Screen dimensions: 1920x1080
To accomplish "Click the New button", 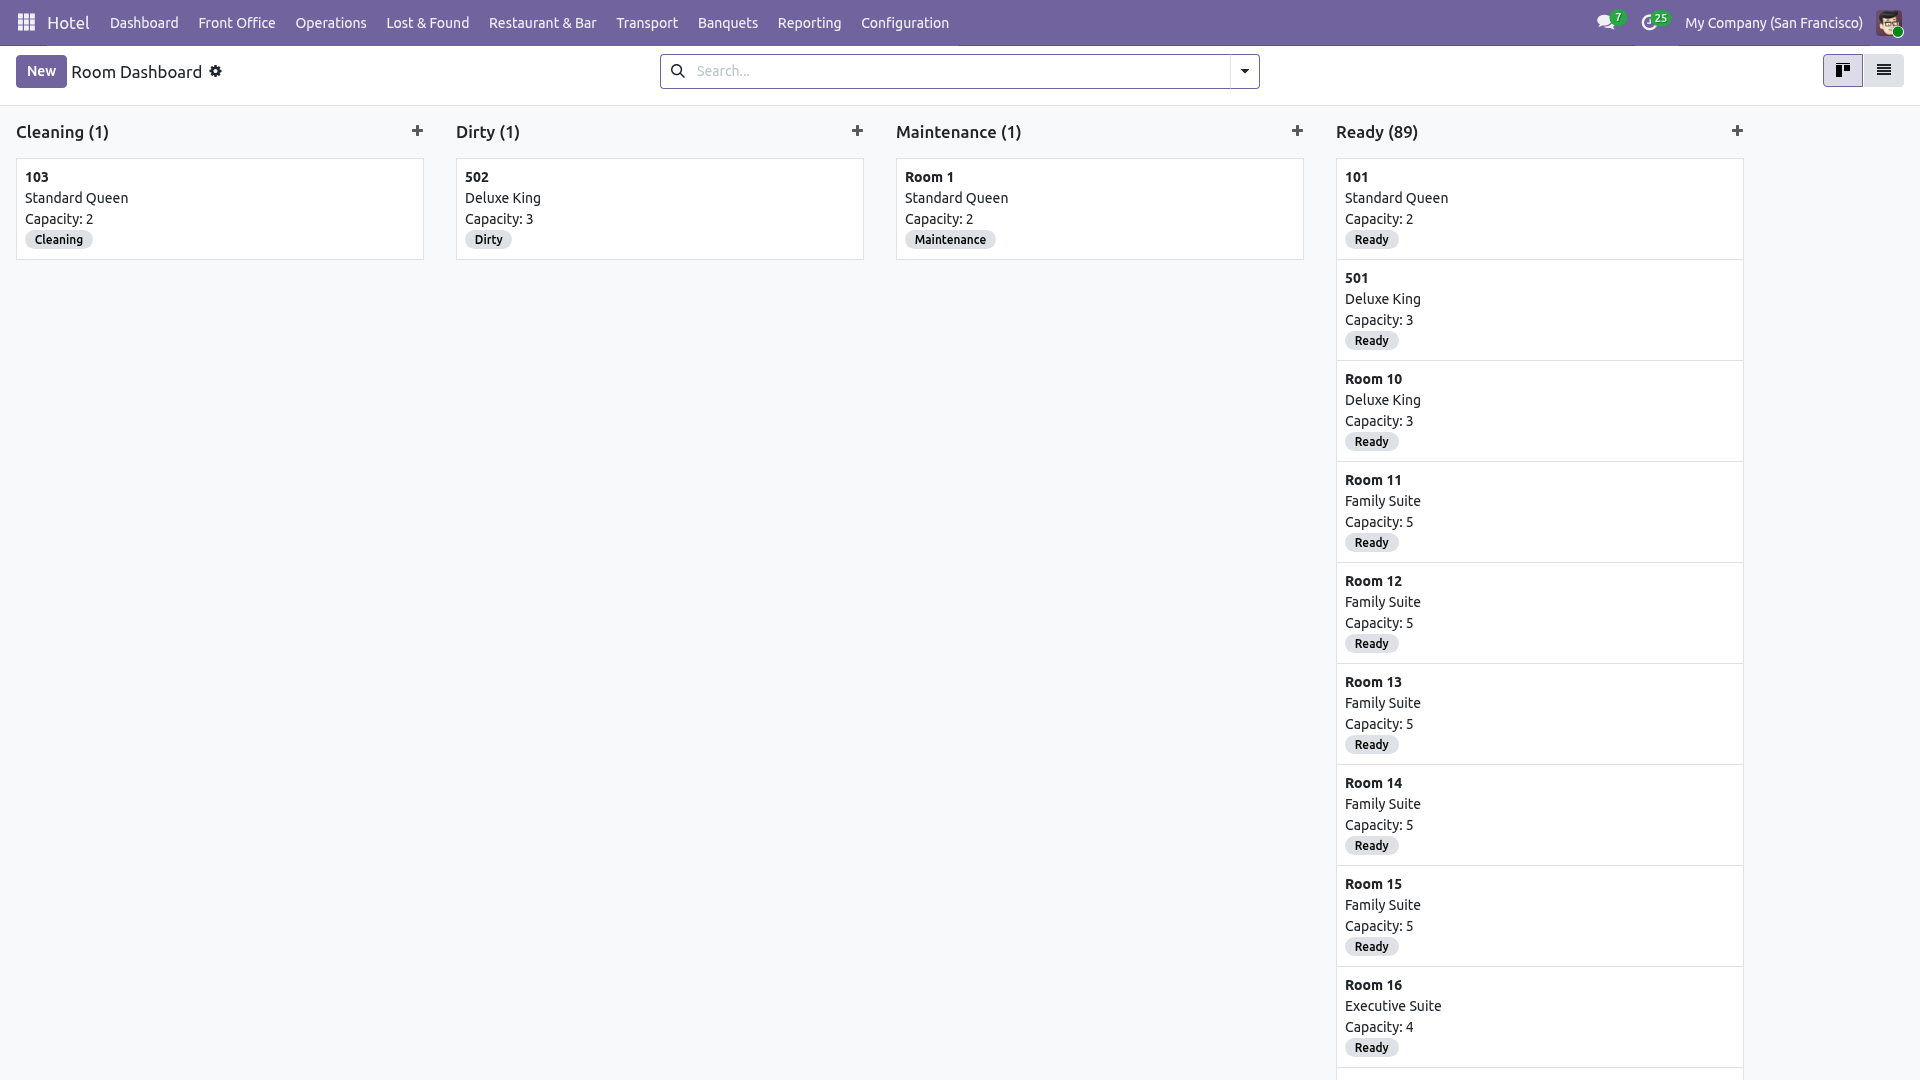I will [41, 71].
